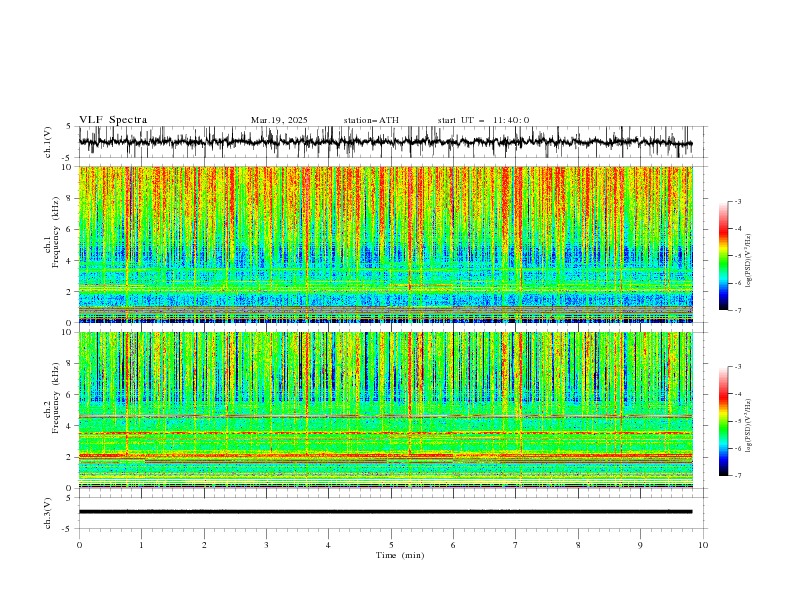Click the time axis tick label "7"
This screenshot has height=612, width=792.
[x=516, y=545]
